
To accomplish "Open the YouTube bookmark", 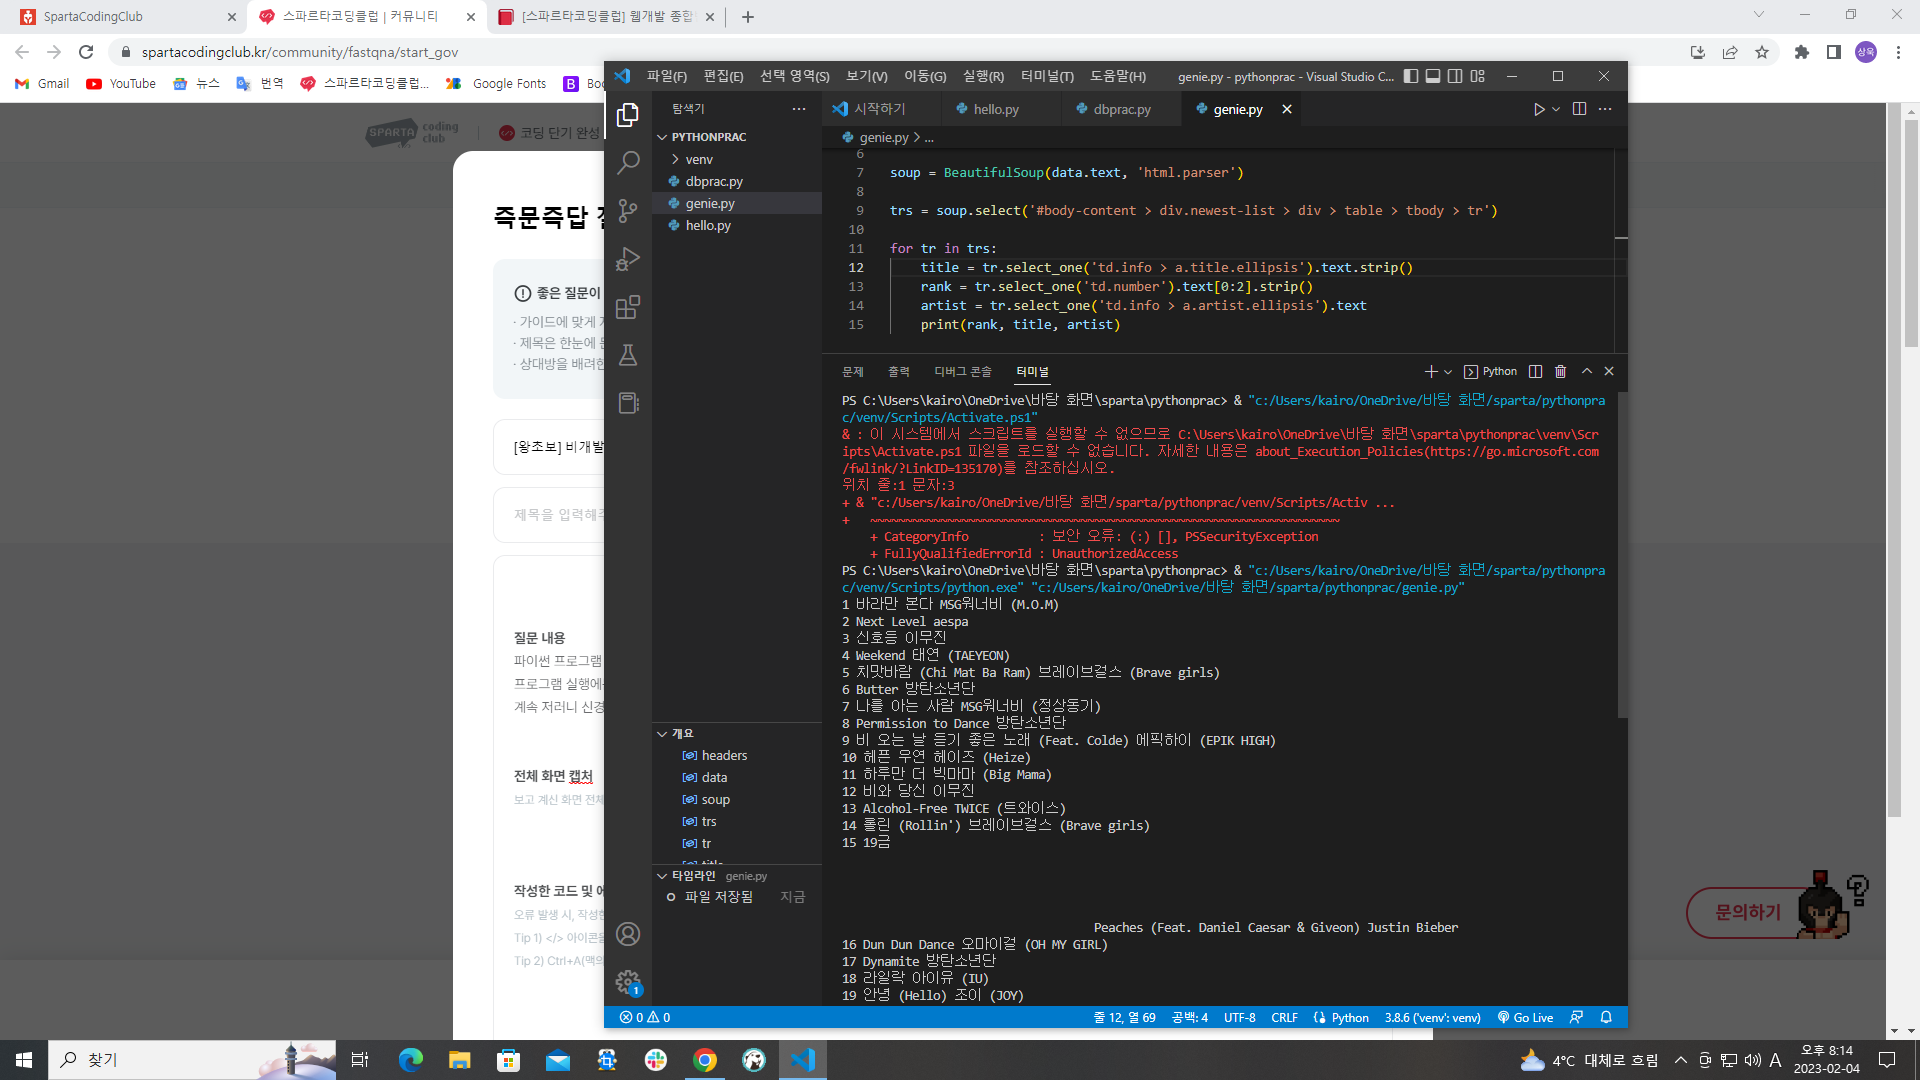I will click(x=121, y=83).
